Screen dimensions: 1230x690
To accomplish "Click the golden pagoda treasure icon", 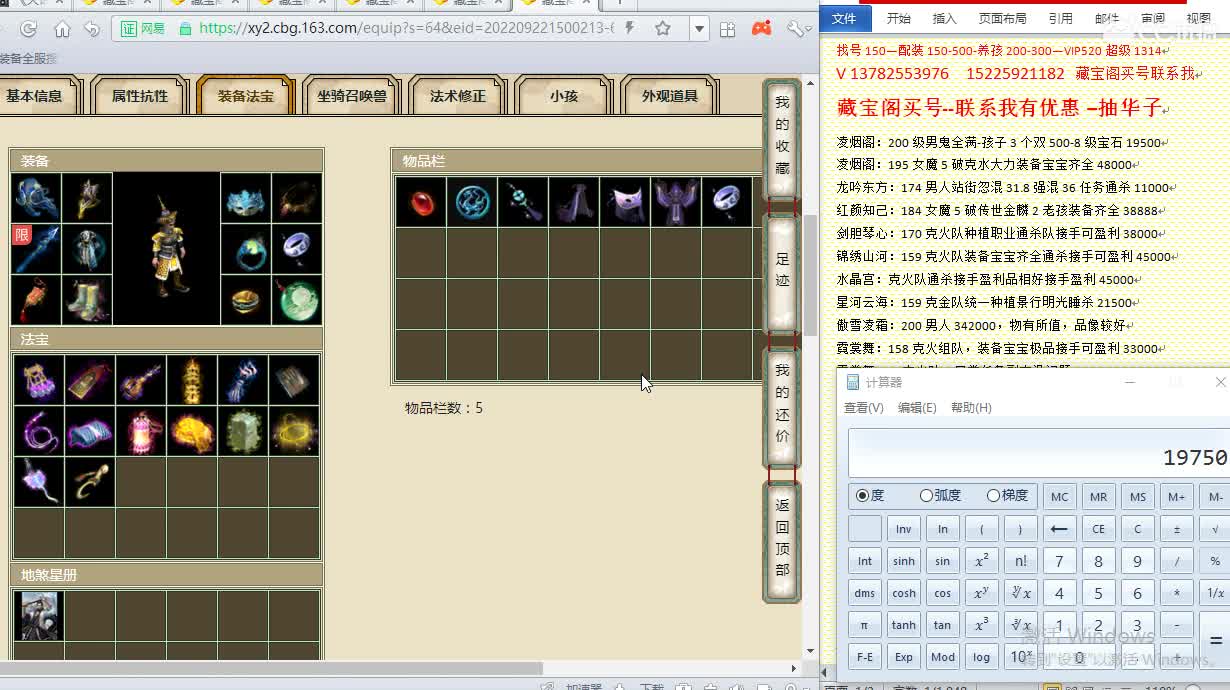I will (191, 380).
